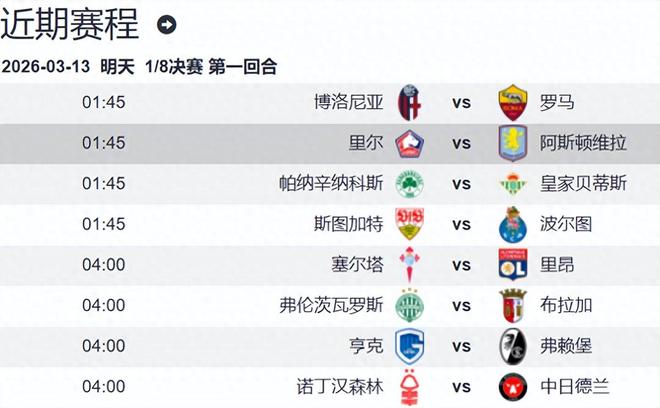Click the Porto club crest
This screenshot has height=408, width=660.
[512, 225]
